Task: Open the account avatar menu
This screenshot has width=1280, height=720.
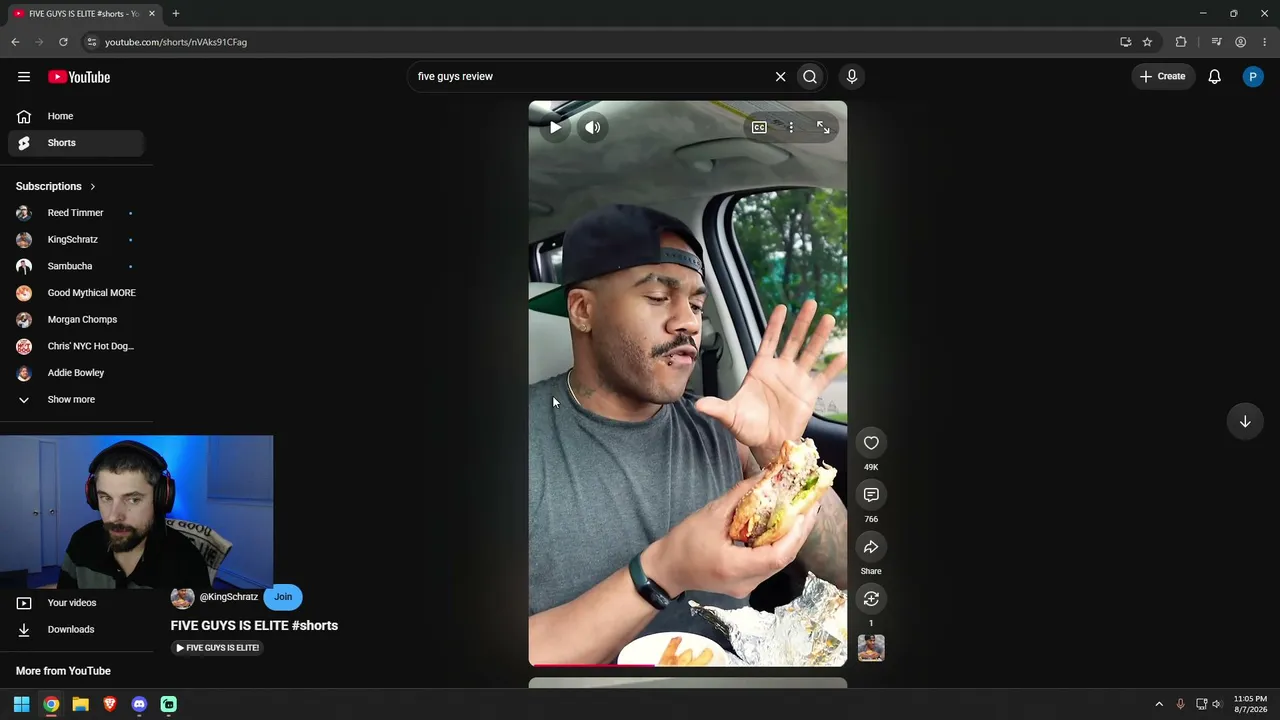Action: [1253, 77]
